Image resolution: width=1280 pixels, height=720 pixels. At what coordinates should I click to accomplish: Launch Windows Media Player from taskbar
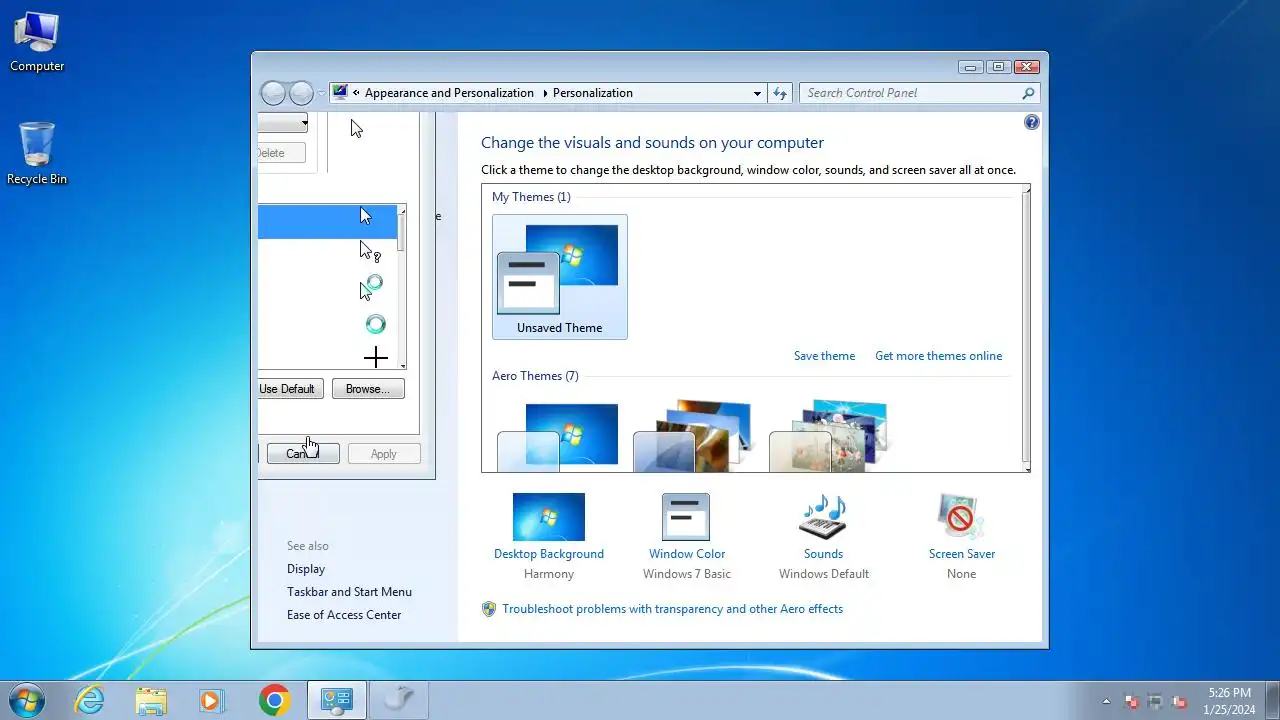(212, 700)
